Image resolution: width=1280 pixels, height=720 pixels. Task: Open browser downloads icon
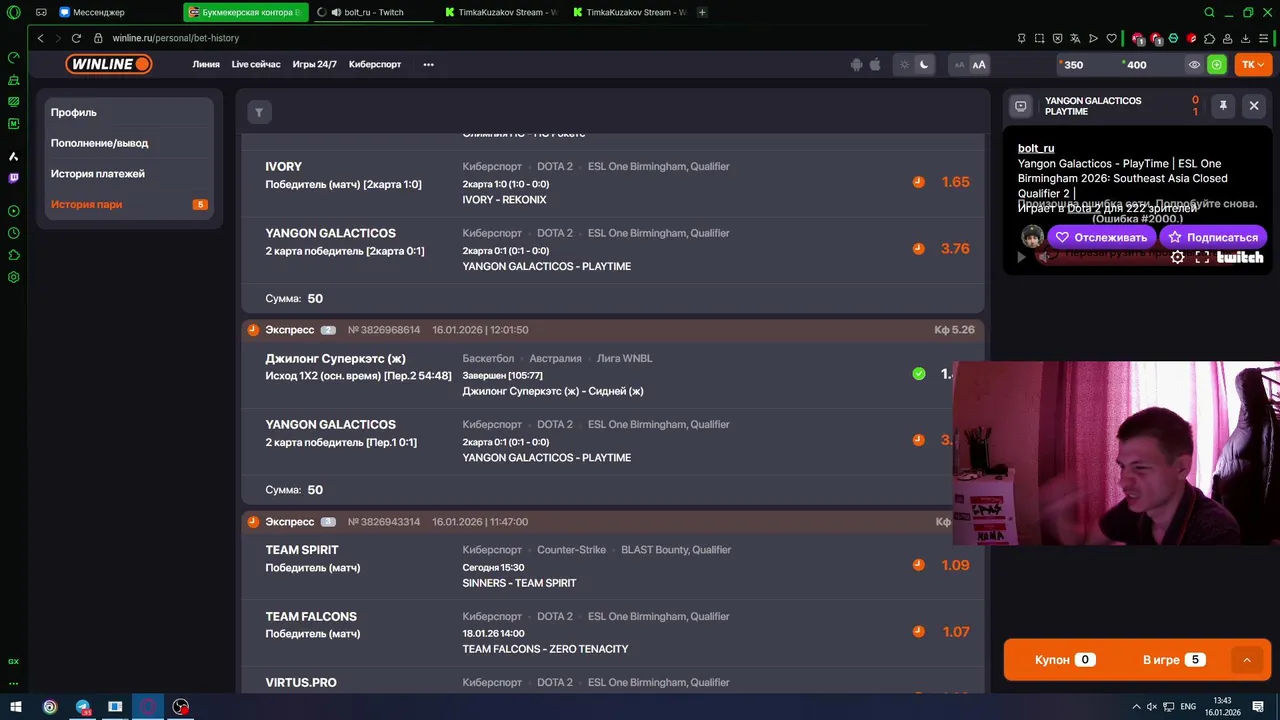point(1245,38)
